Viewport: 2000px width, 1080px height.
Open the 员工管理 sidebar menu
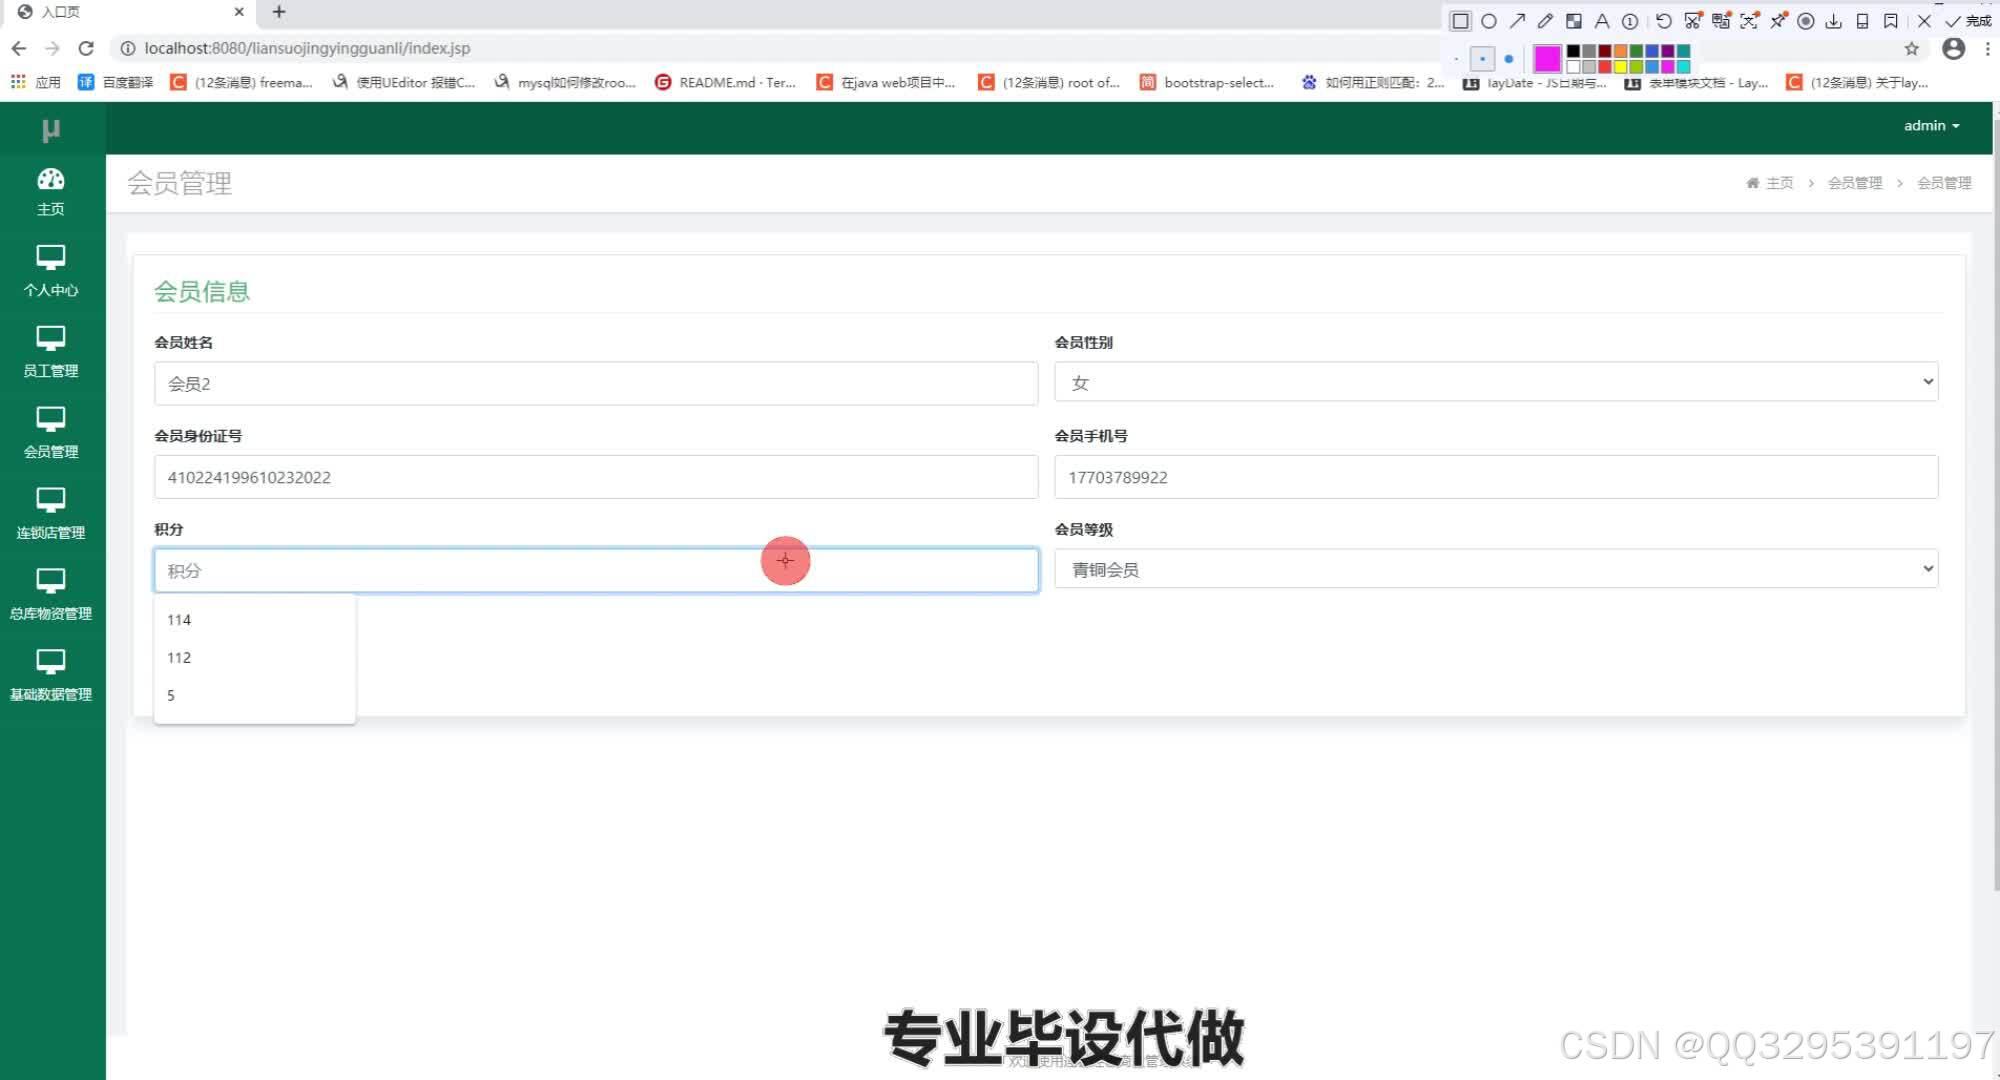point(51,353)
